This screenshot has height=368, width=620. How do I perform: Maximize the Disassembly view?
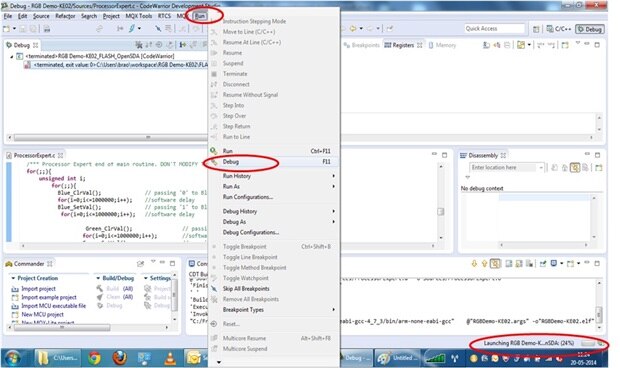coord(597,155)
